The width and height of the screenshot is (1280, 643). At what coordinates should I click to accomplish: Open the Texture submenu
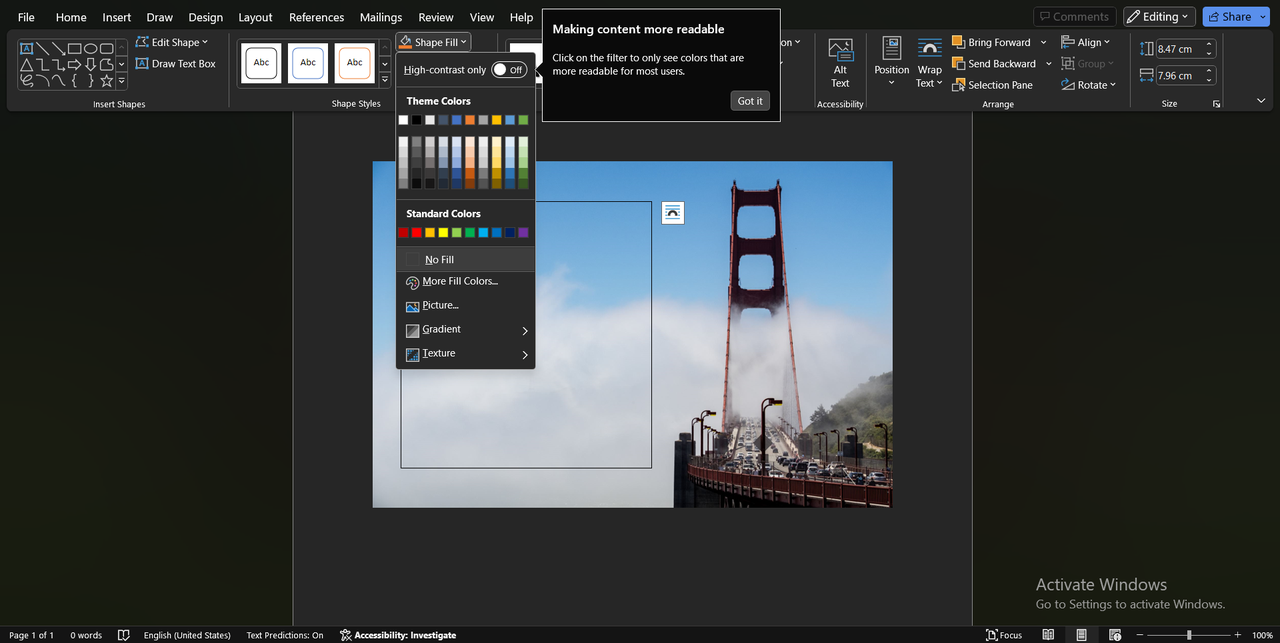[x=466, y=353]
